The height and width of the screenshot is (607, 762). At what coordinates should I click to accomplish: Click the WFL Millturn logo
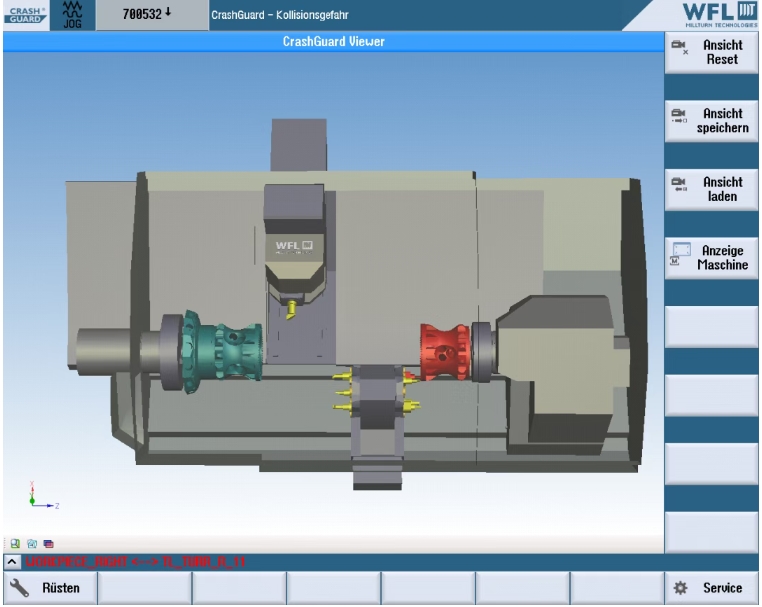pos(719,15)
